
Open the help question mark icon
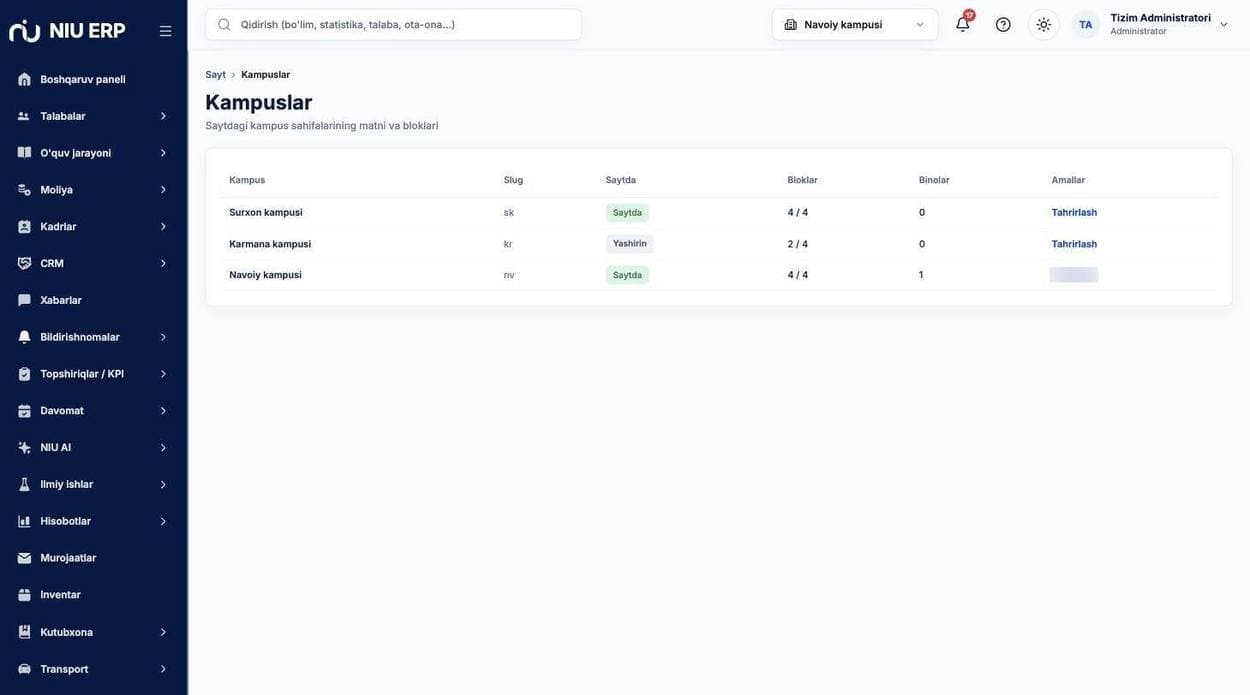pos(1003,24)
